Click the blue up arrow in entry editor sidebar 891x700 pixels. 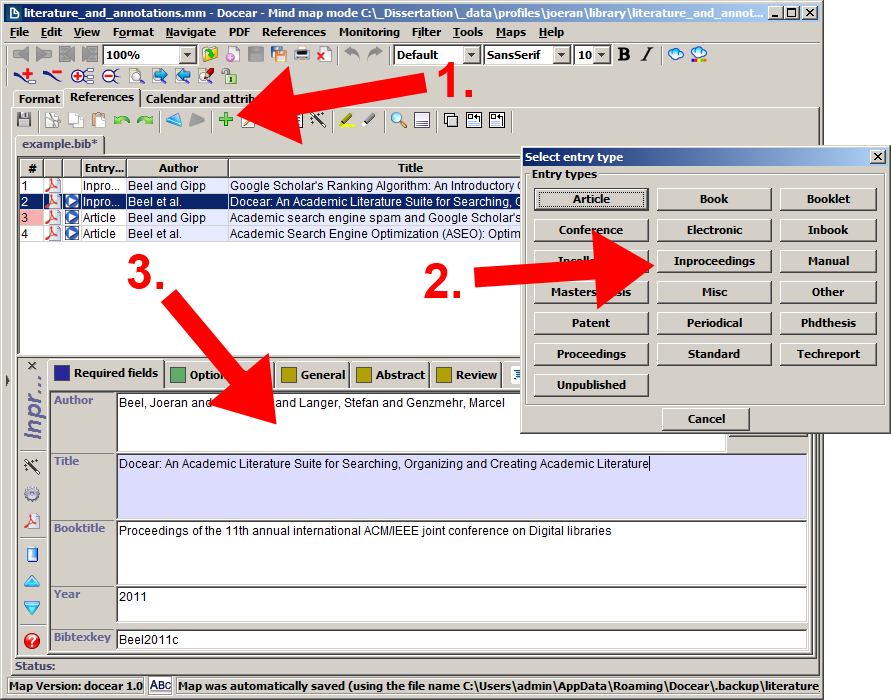[x=32, y=581]
